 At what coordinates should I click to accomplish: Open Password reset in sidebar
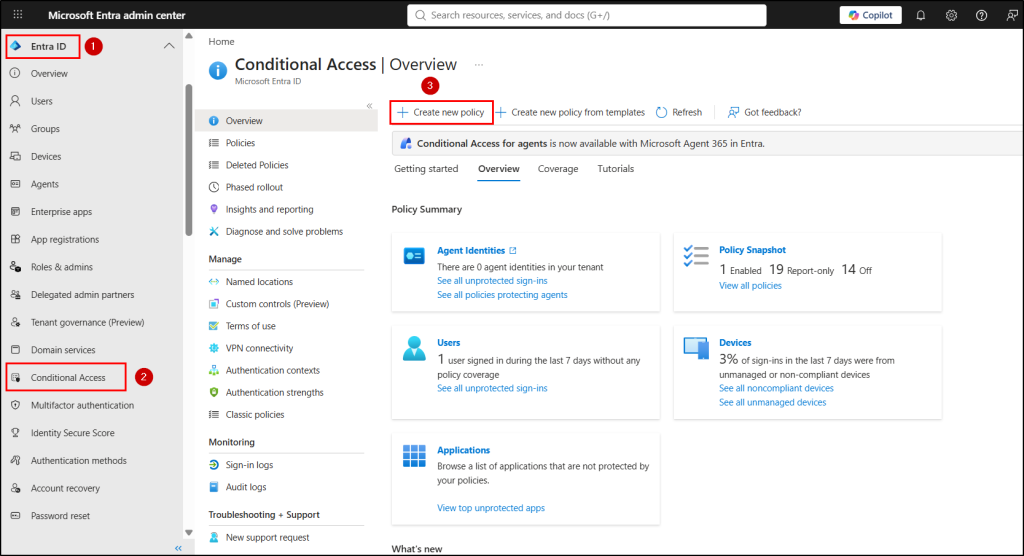pos(60,516)
